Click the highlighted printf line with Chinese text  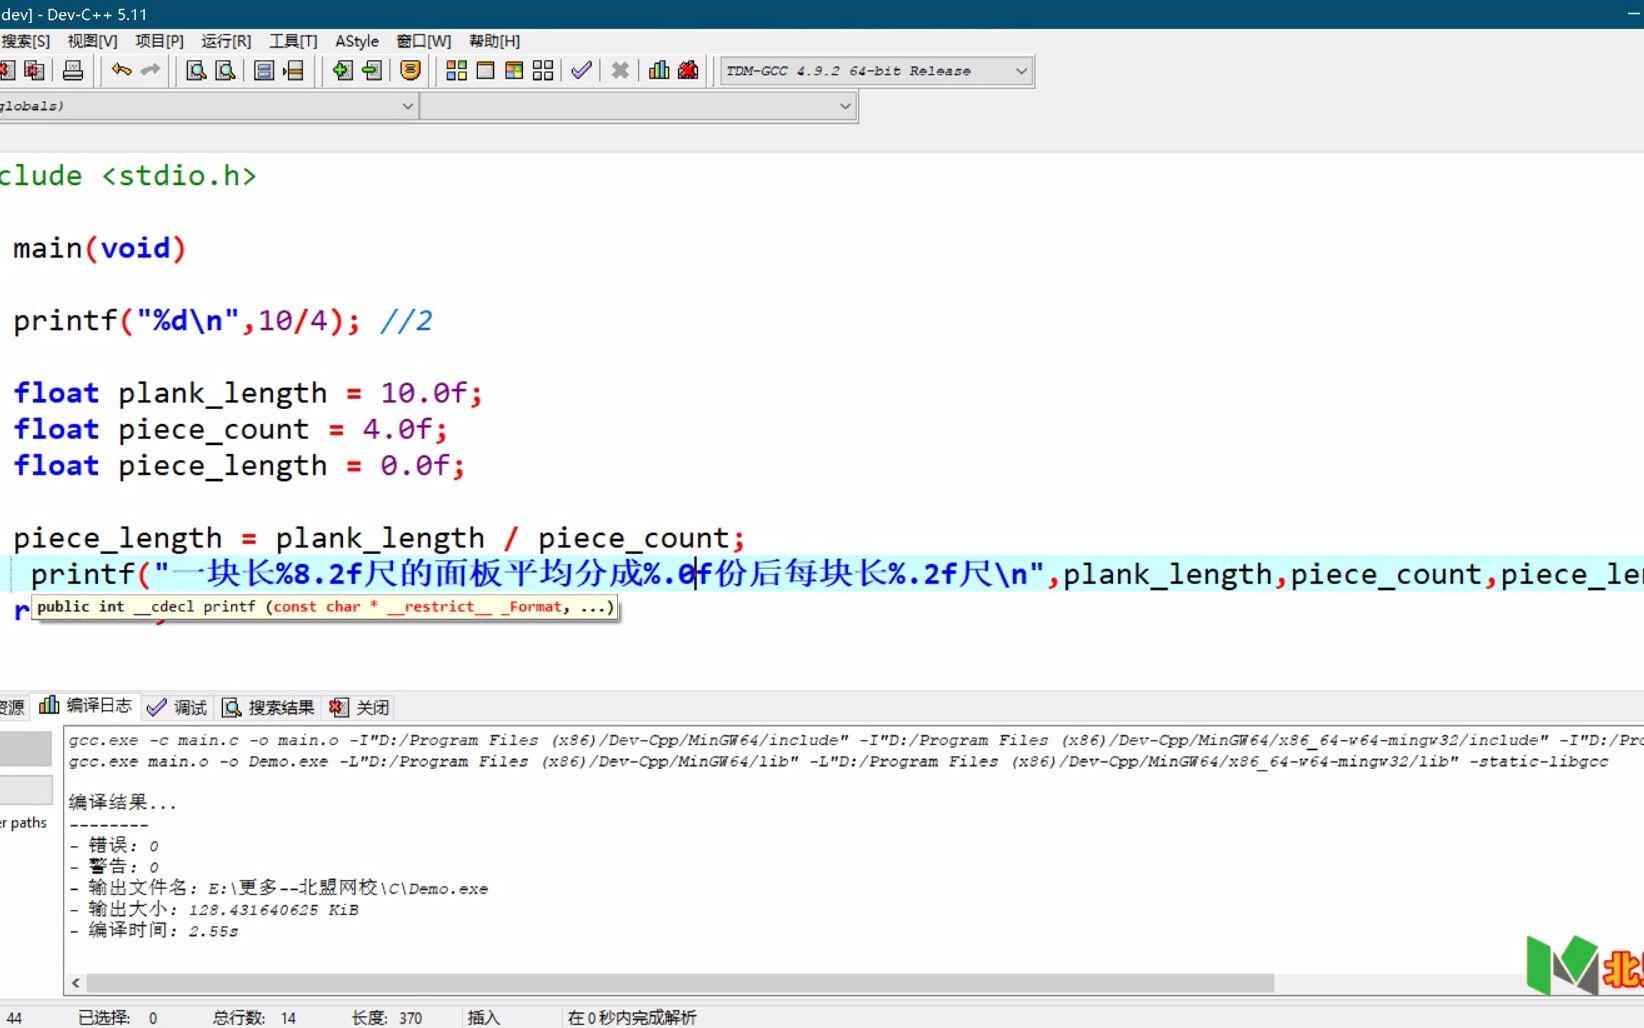coord(822,574)
